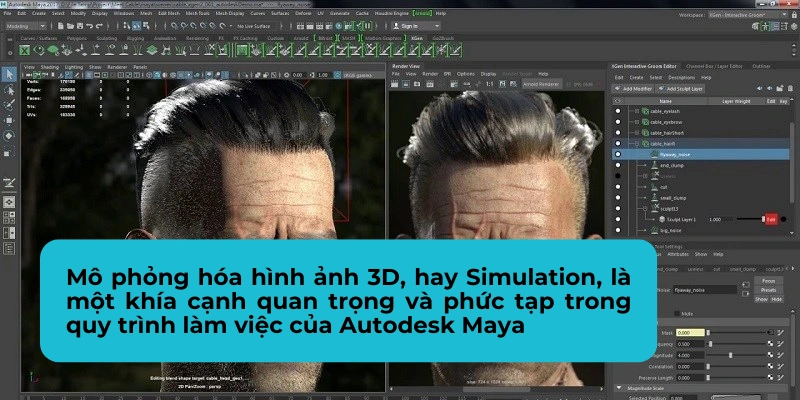Image resolution: width=800 pixels, height=400 pixels.
Task: Click the green stacked-layers shelf icon
Action: pos(152,50)
